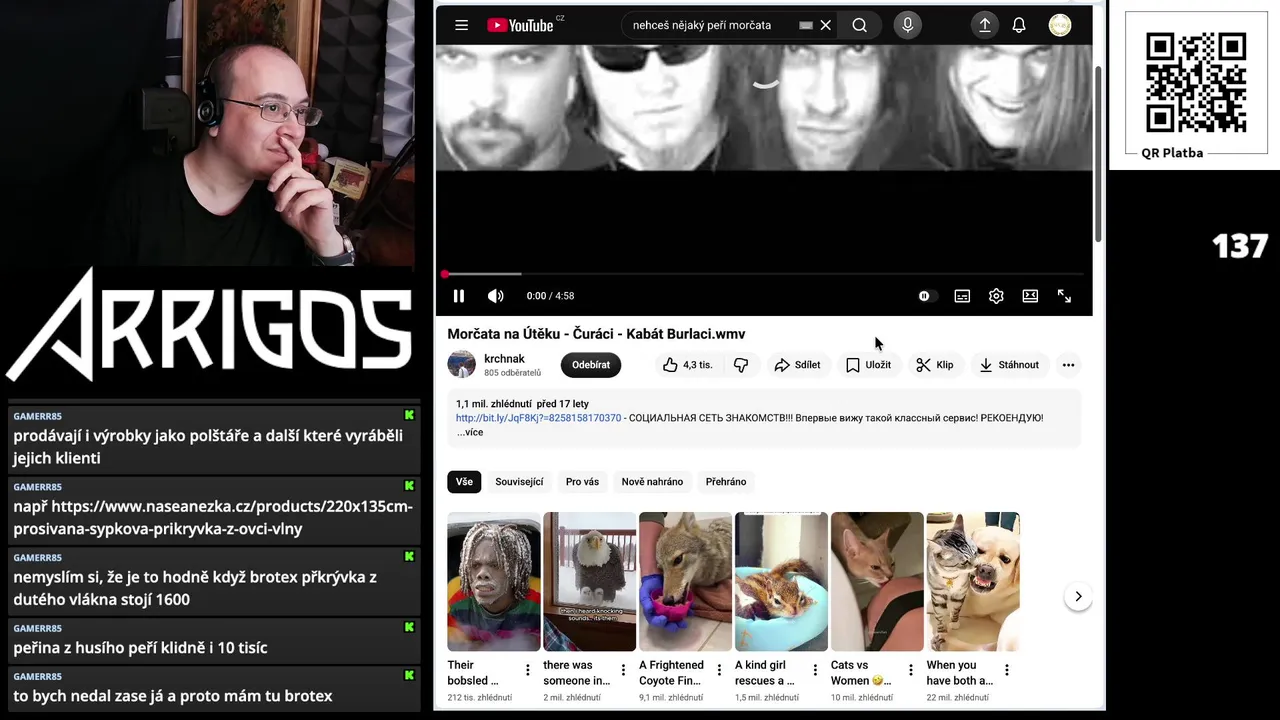
Task: Click the '0:00 / 4:58' time display
Action: pyautogui.click(x=550, y=296)
